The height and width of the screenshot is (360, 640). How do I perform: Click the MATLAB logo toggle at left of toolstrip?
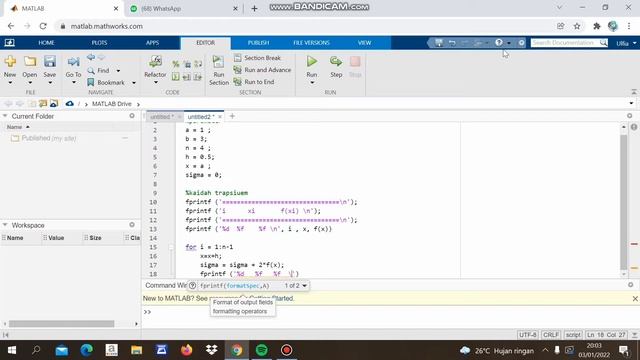[x=9, y=42]
